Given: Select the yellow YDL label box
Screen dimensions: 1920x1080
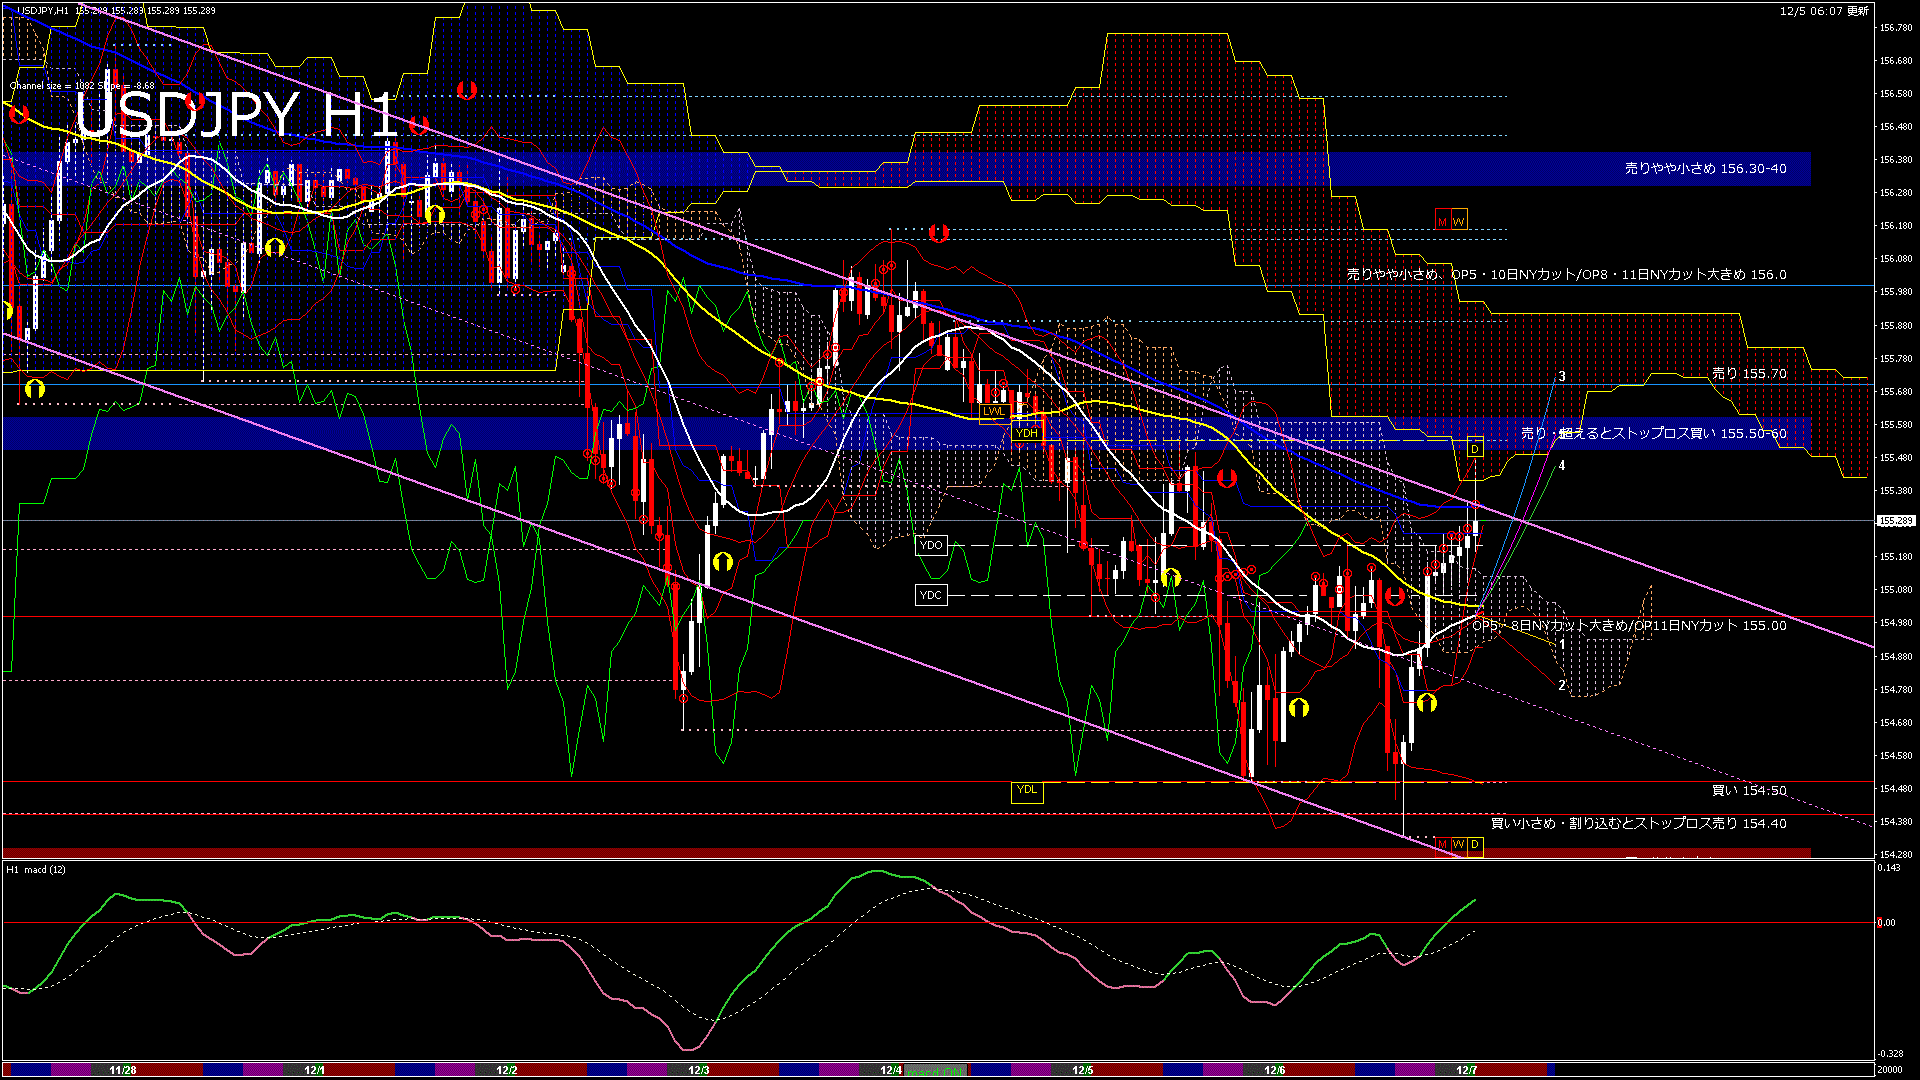Looking at the screenshot, I should click(x=1027, y=791).
